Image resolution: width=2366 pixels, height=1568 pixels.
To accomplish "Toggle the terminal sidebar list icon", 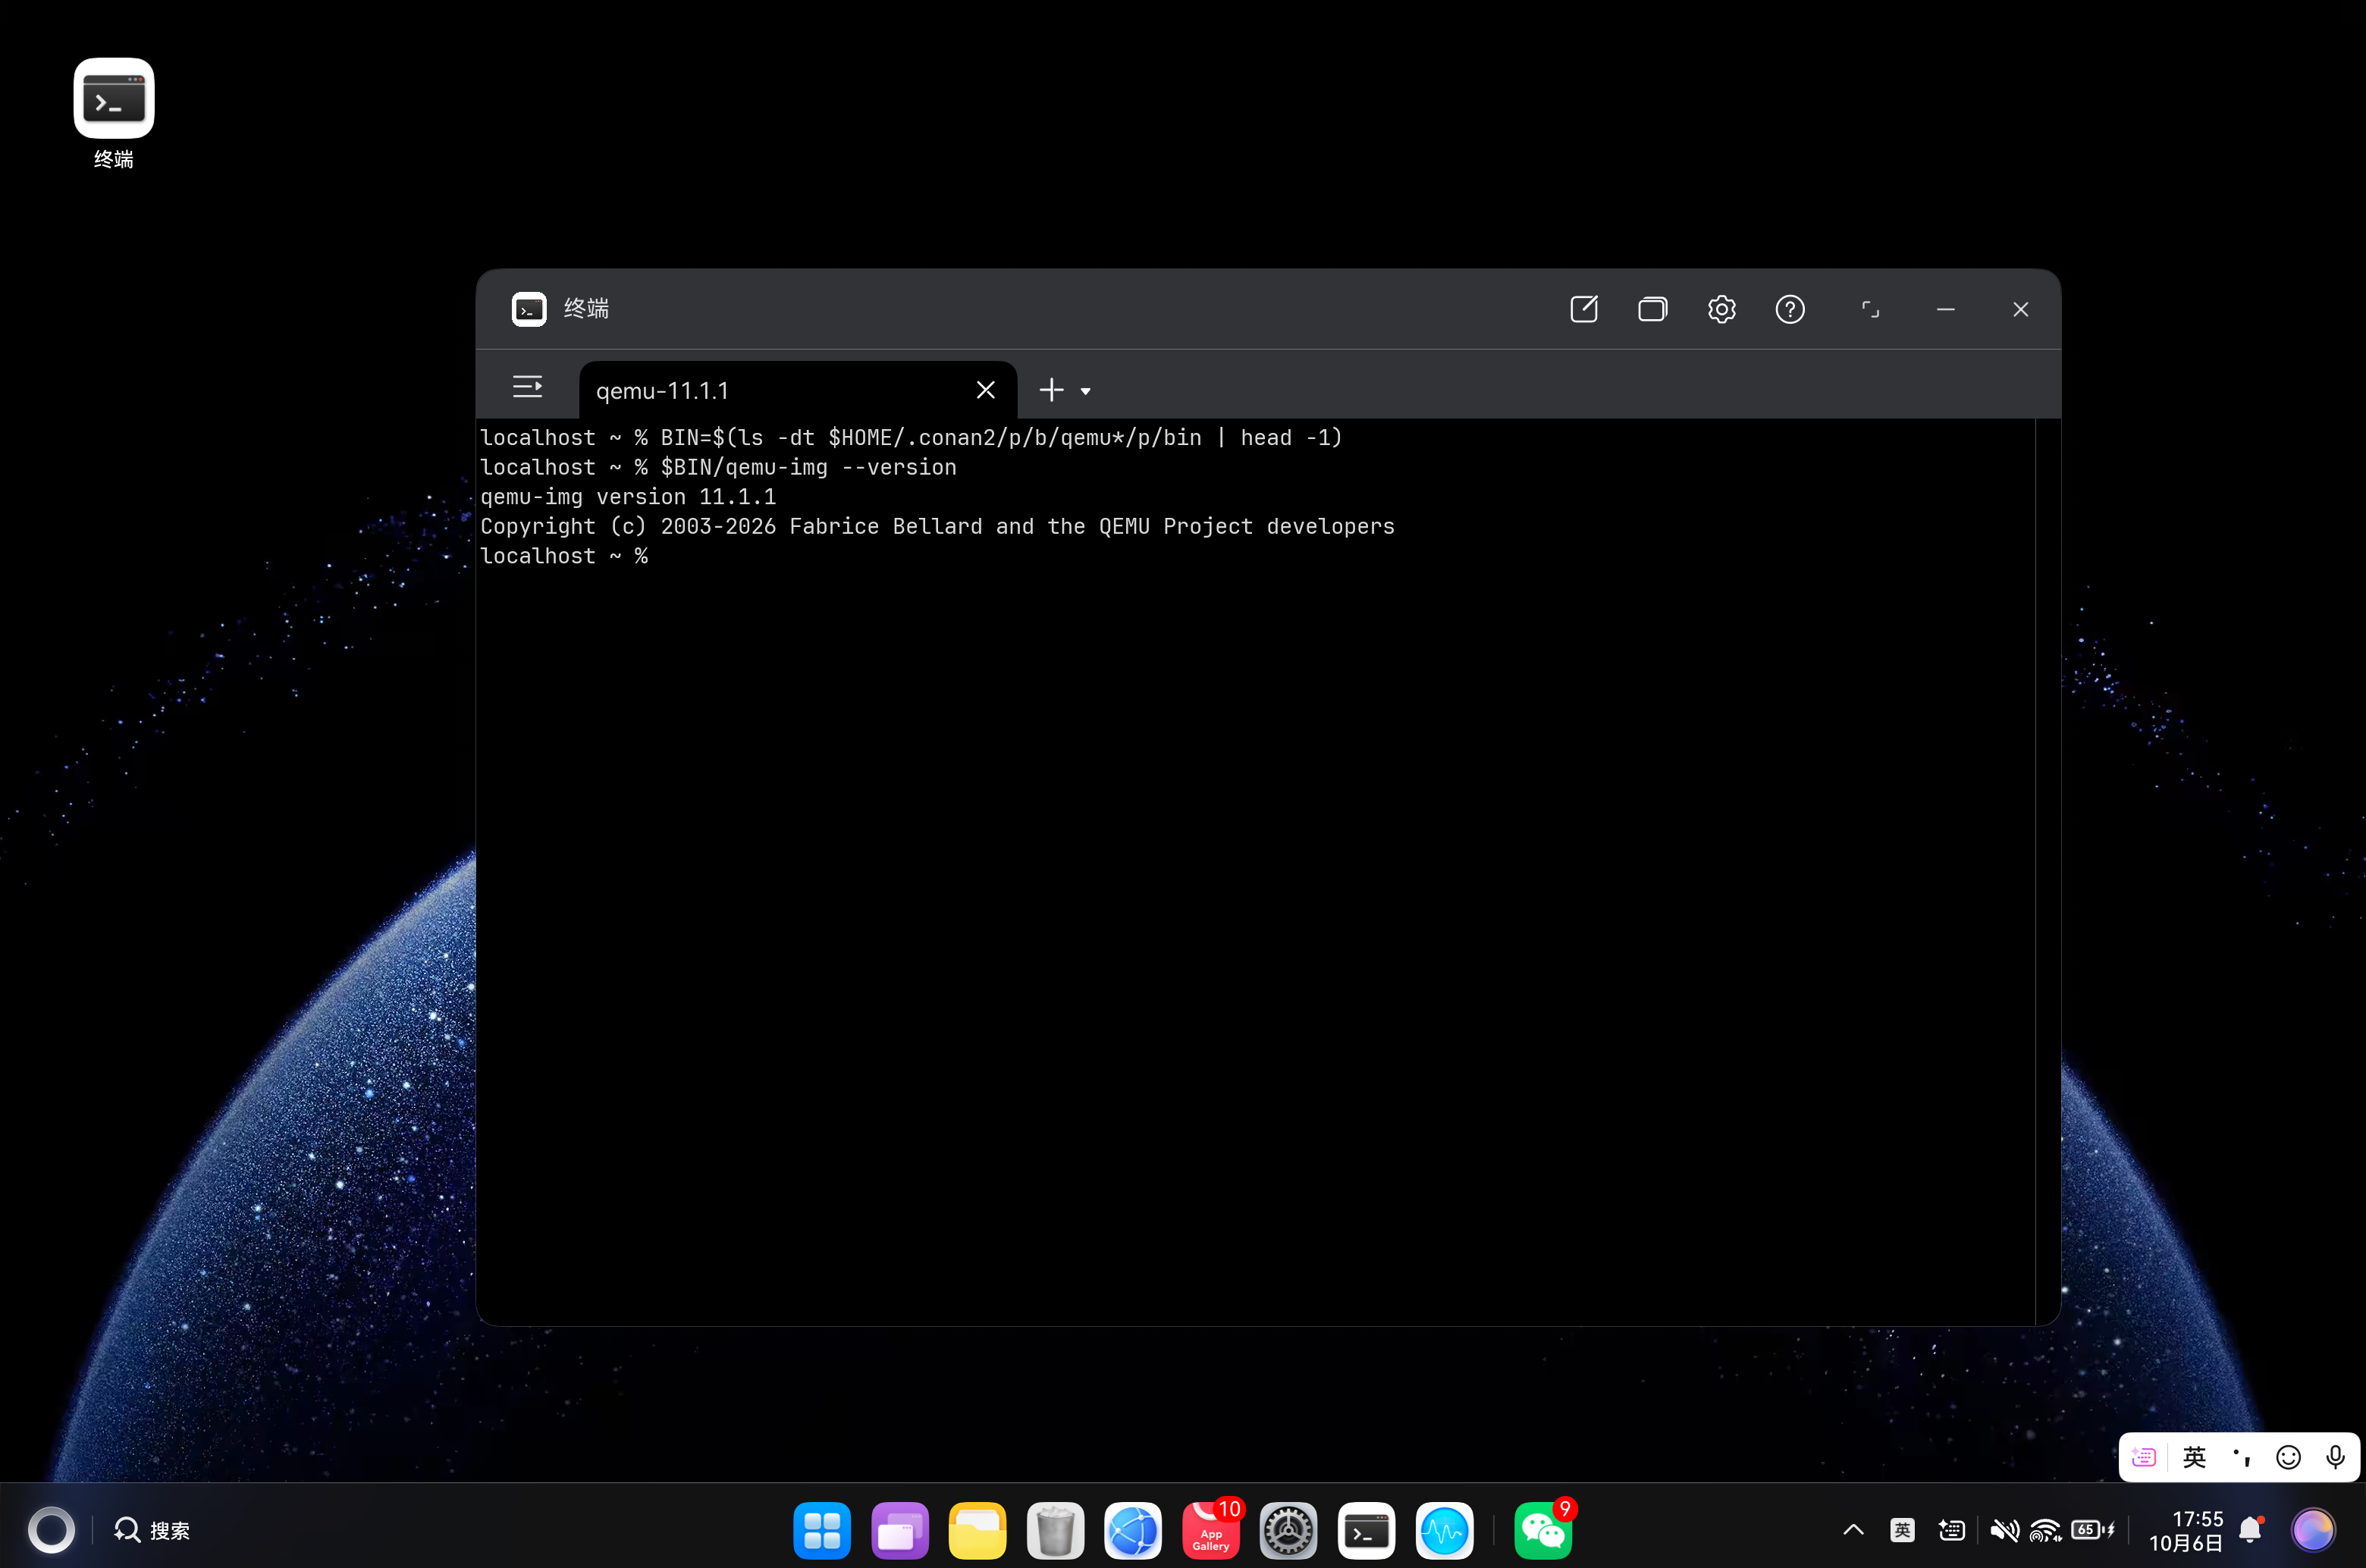I will pos(527,387).
